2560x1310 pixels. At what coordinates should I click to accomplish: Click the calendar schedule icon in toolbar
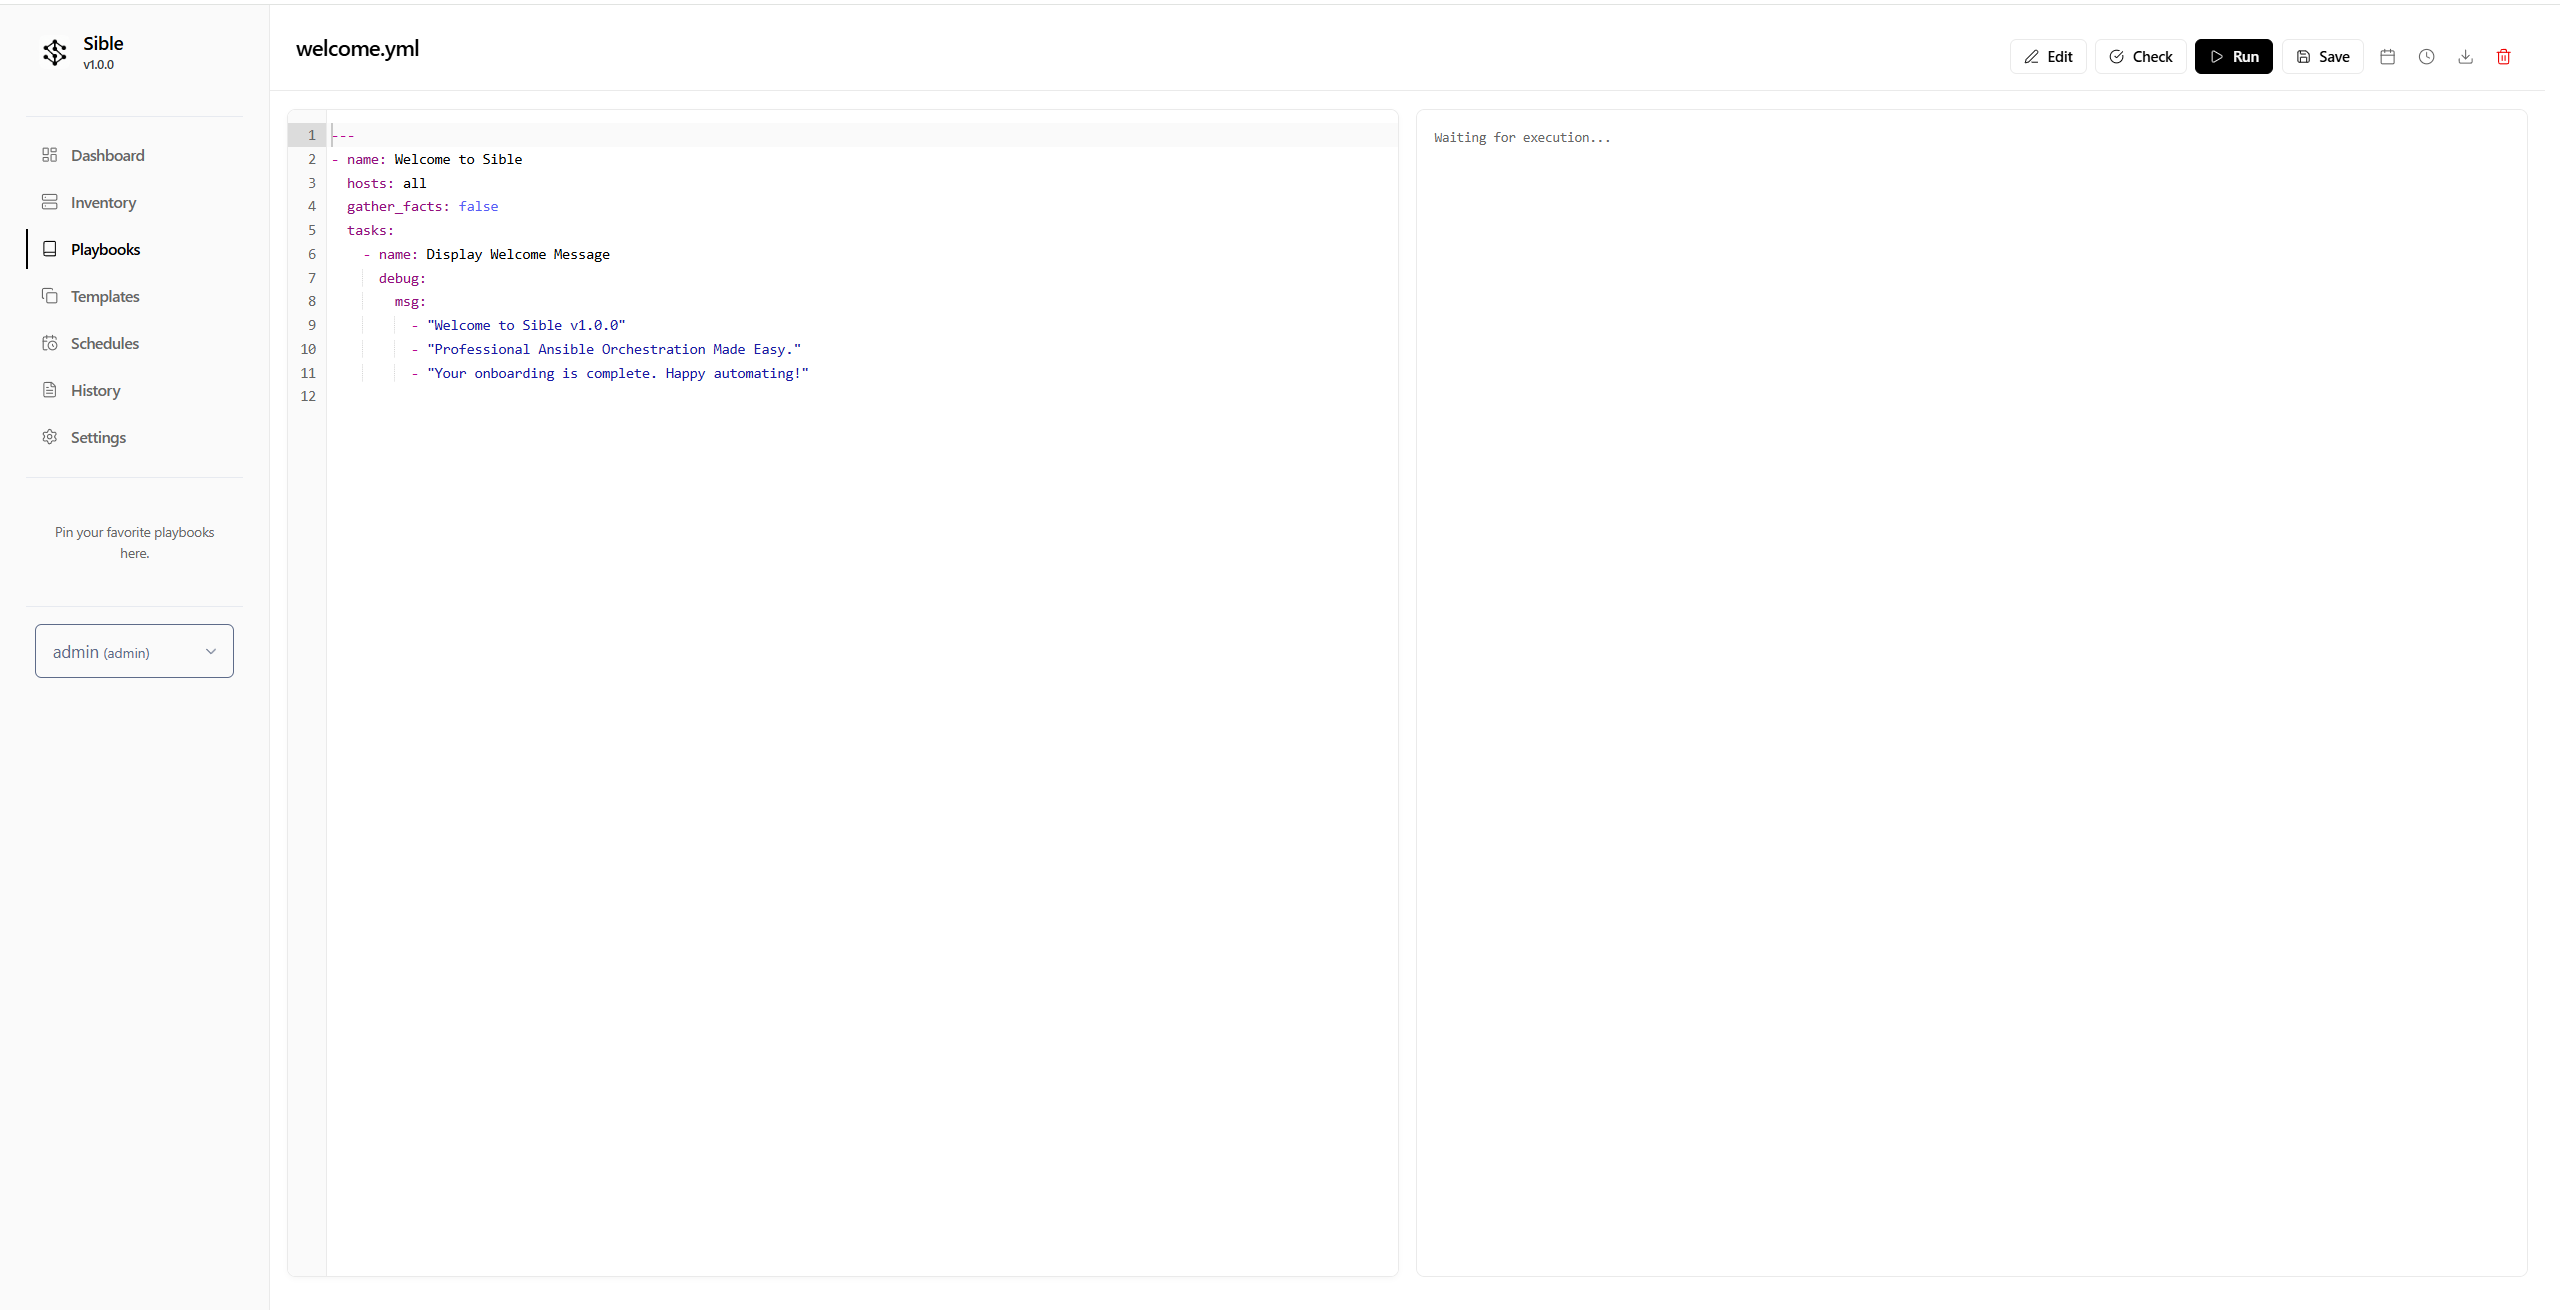[x=2387, y=57]
